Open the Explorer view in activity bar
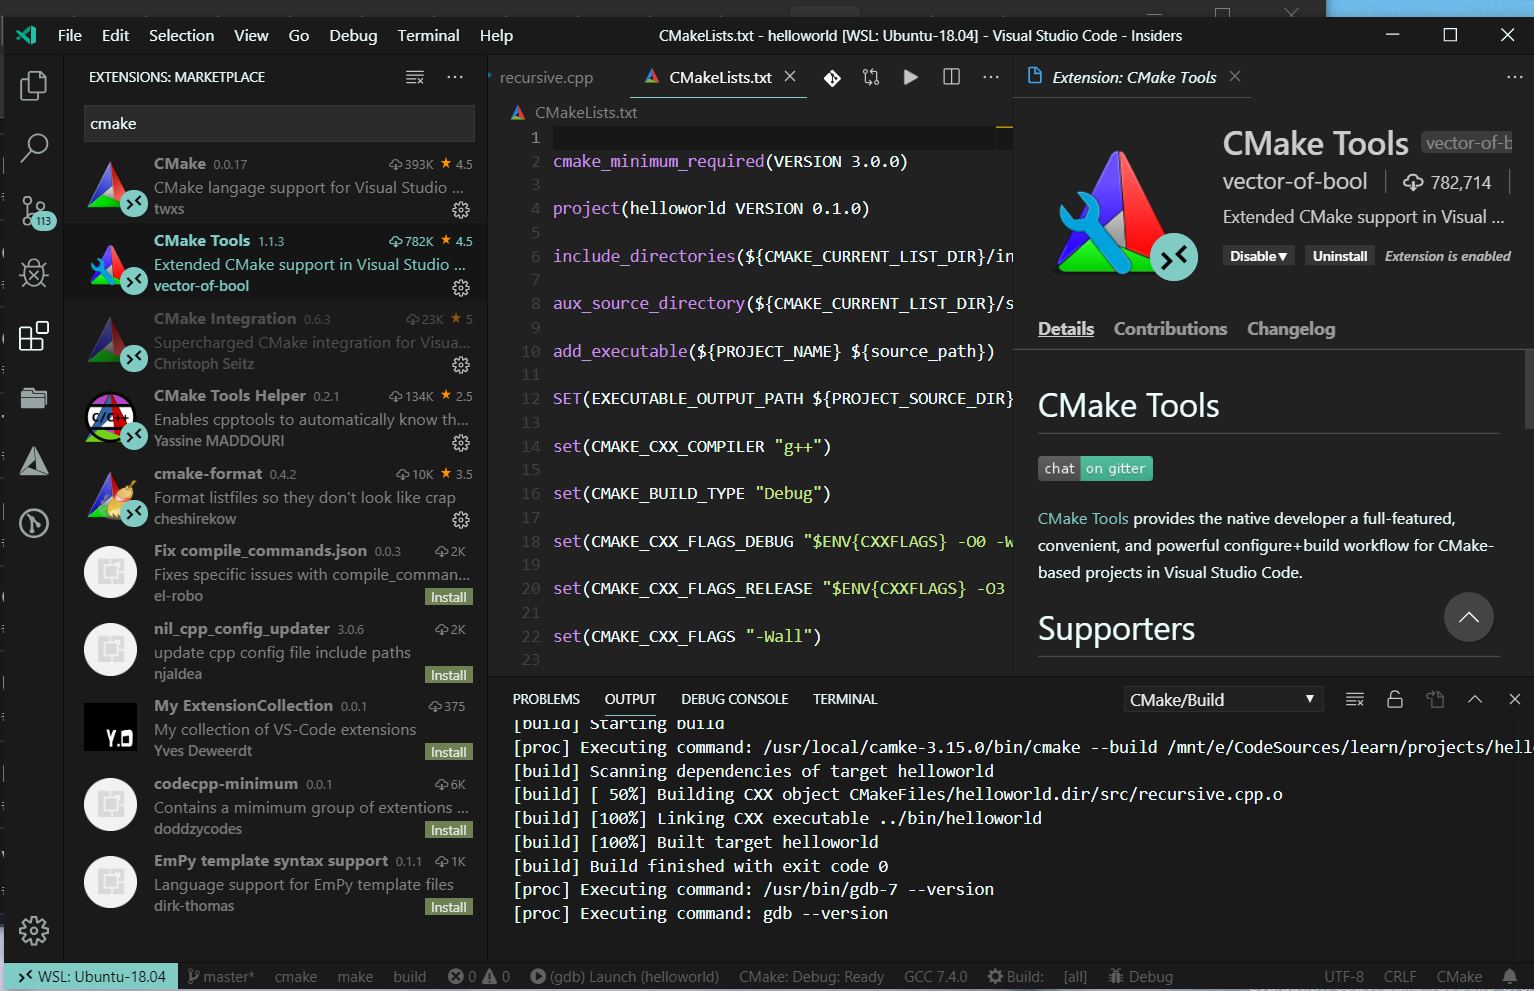Viewport: 1534px width, 991px height. (33, 86)
